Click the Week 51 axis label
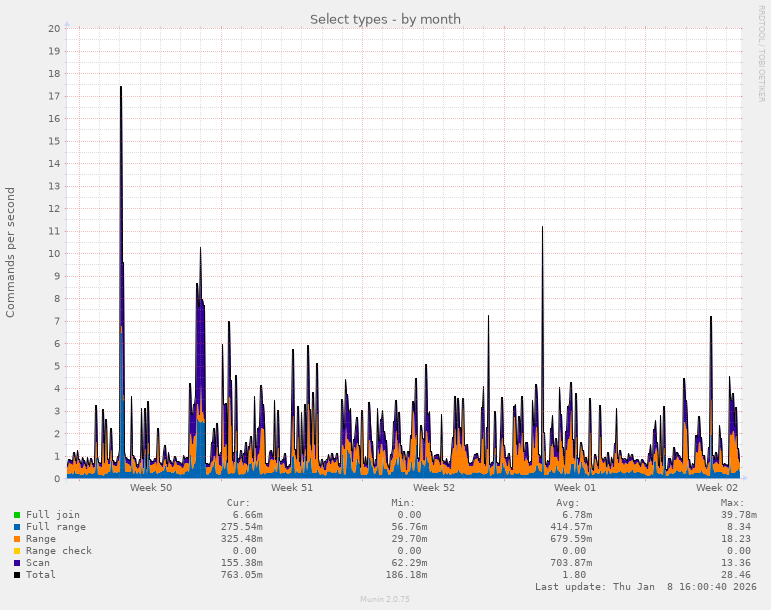The width and height of the screenshot is (771, 610). (292, 488)
